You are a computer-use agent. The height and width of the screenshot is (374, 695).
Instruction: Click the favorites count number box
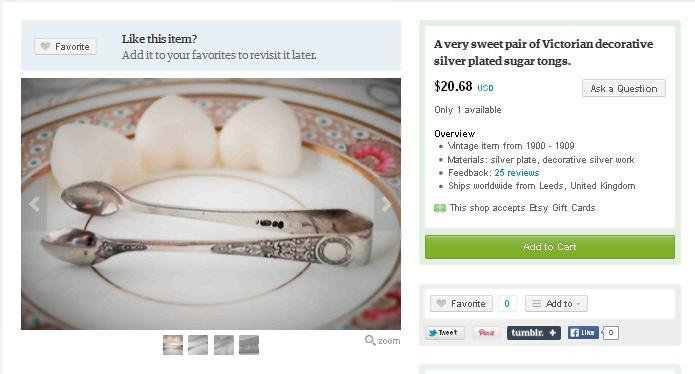tap(507, 304)
